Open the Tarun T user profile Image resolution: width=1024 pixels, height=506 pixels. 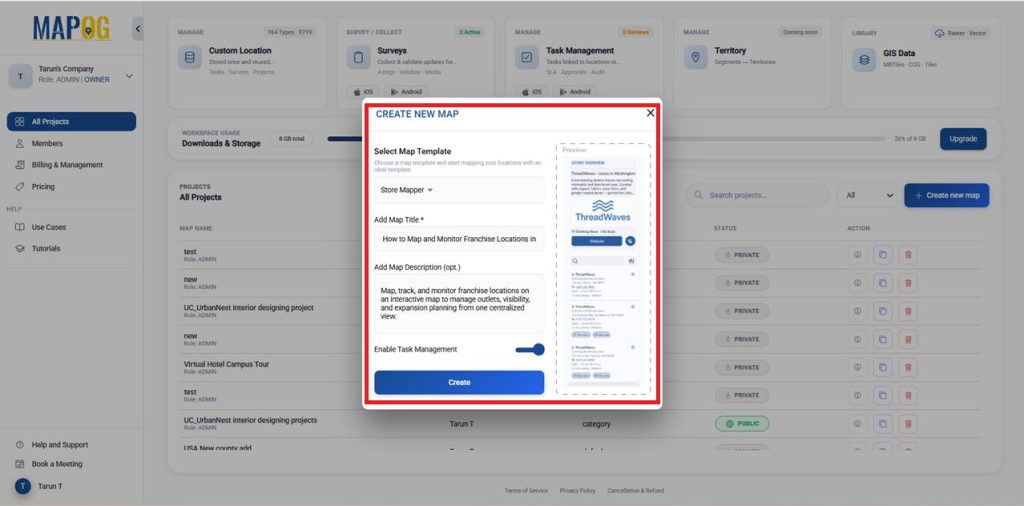pyautogui.click(x=39, y=486)
